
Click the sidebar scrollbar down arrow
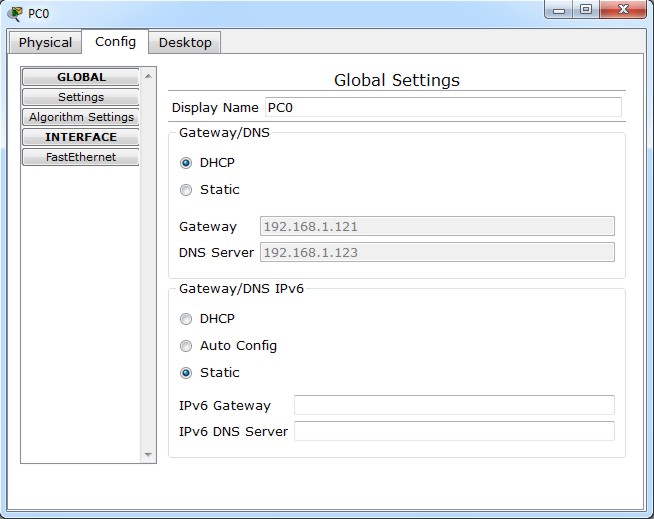tap(148, 454)
